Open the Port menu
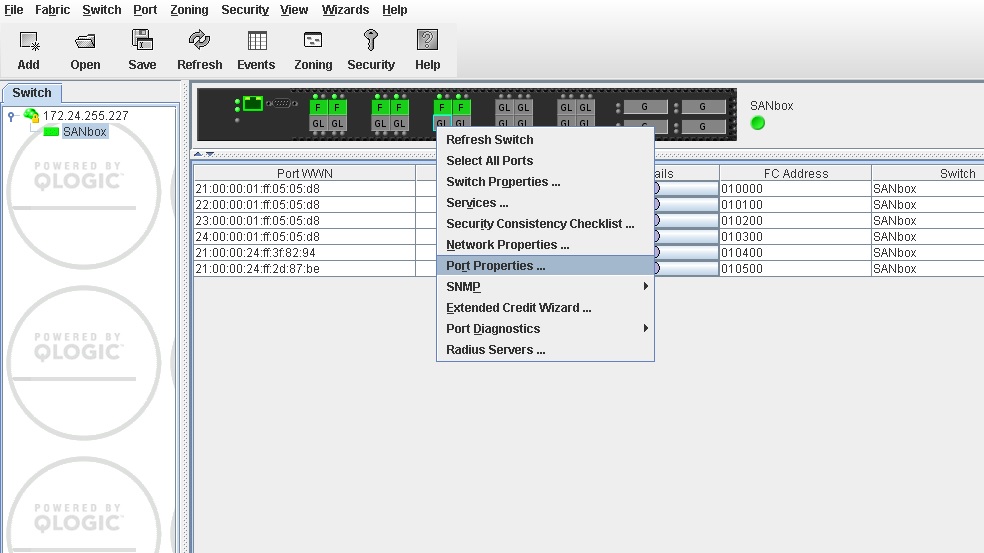984x553 pixels. click(x=145, y=10)
